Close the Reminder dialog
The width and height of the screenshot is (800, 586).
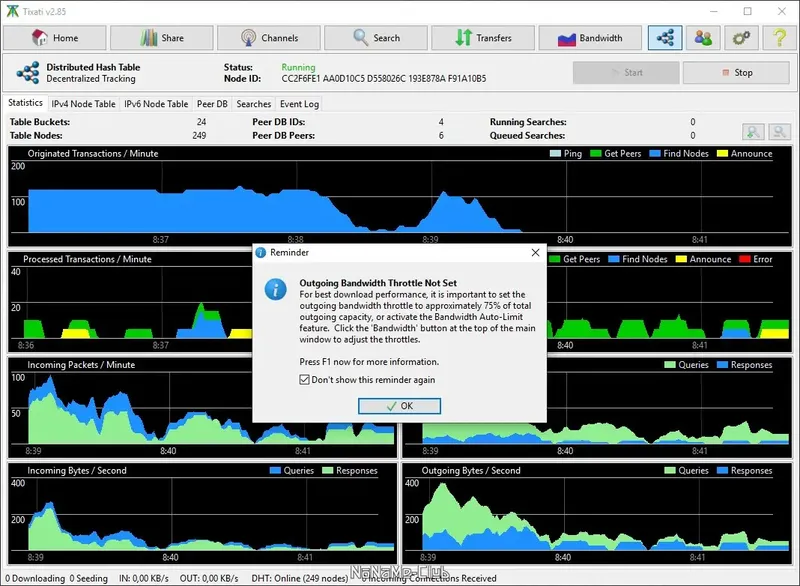[535, 252]
